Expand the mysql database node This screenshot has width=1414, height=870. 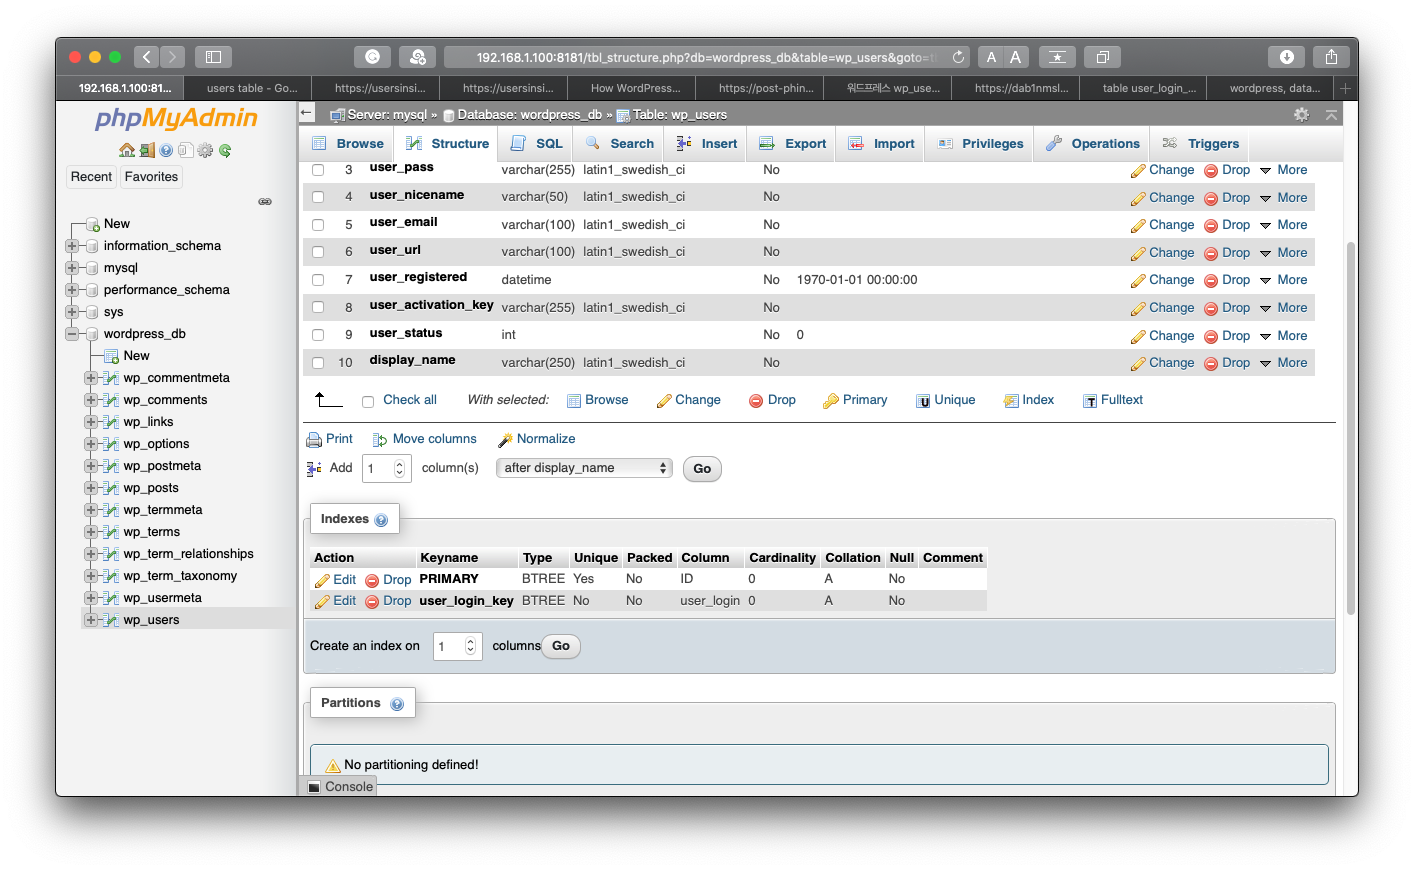tap(72, 268)
